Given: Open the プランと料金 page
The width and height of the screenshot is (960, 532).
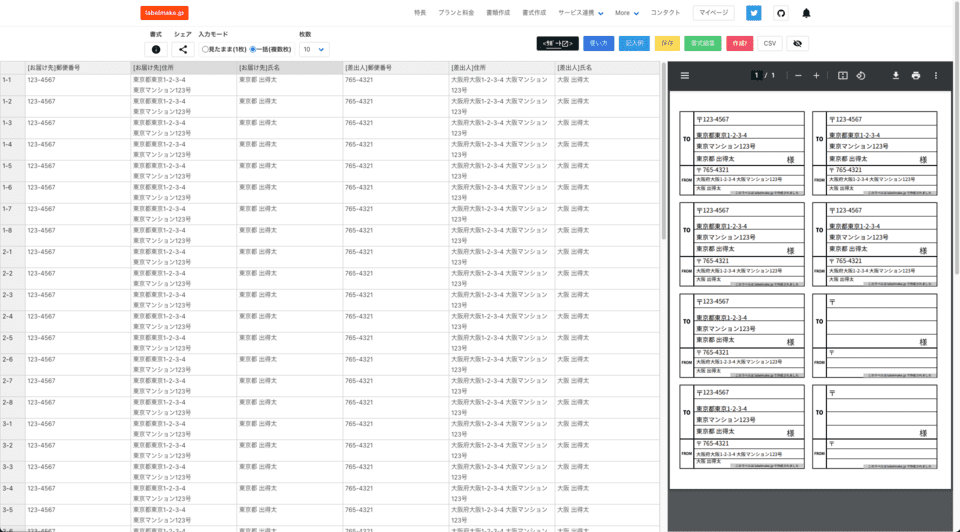Looking at the screenshot, I should [456, 13].
